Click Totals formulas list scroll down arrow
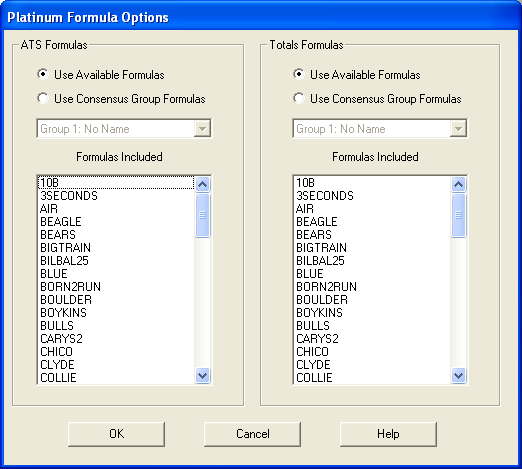This screenshot has height=469, width=522. click(459, 376)
